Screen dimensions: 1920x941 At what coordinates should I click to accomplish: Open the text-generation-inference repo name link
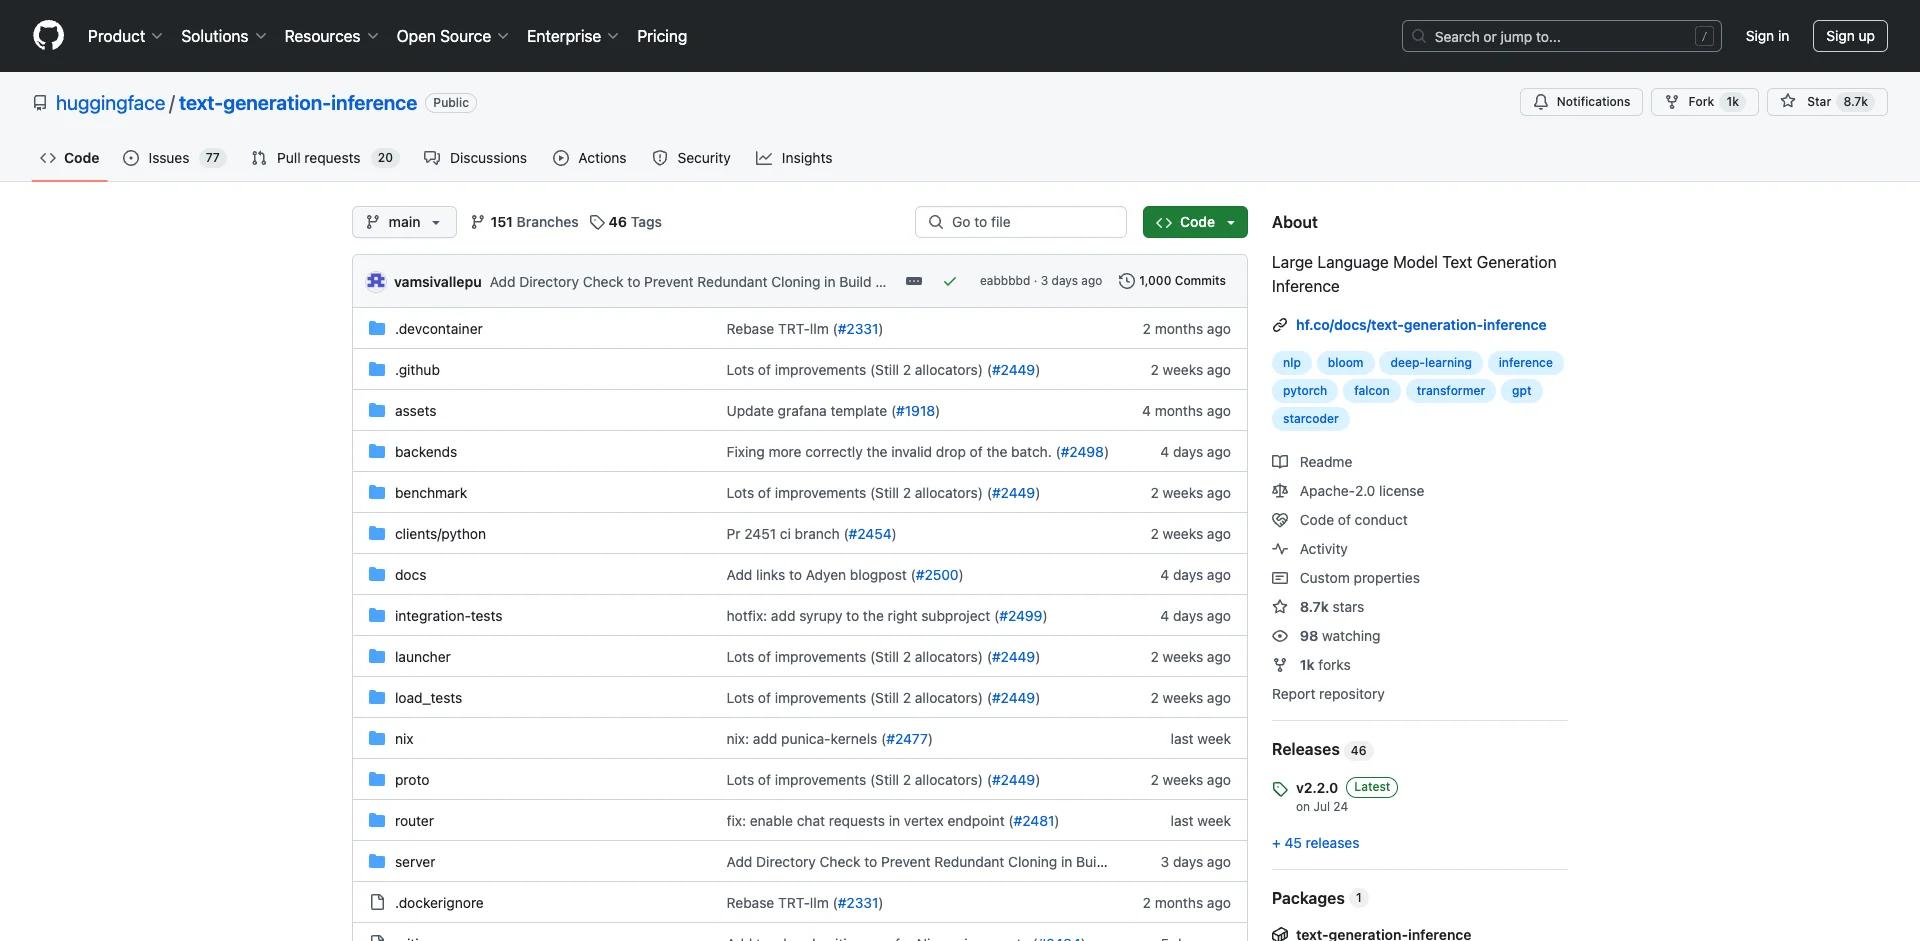coord(298,103)
